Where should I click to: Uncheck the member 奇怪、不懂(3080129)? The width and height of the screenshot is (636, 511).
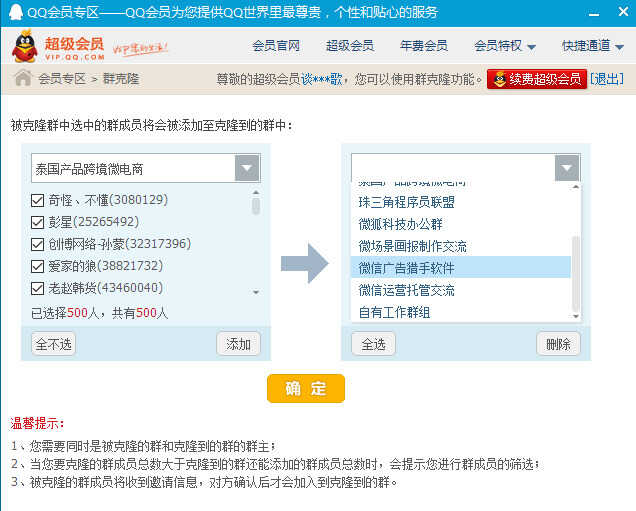(x=38, y=200)
